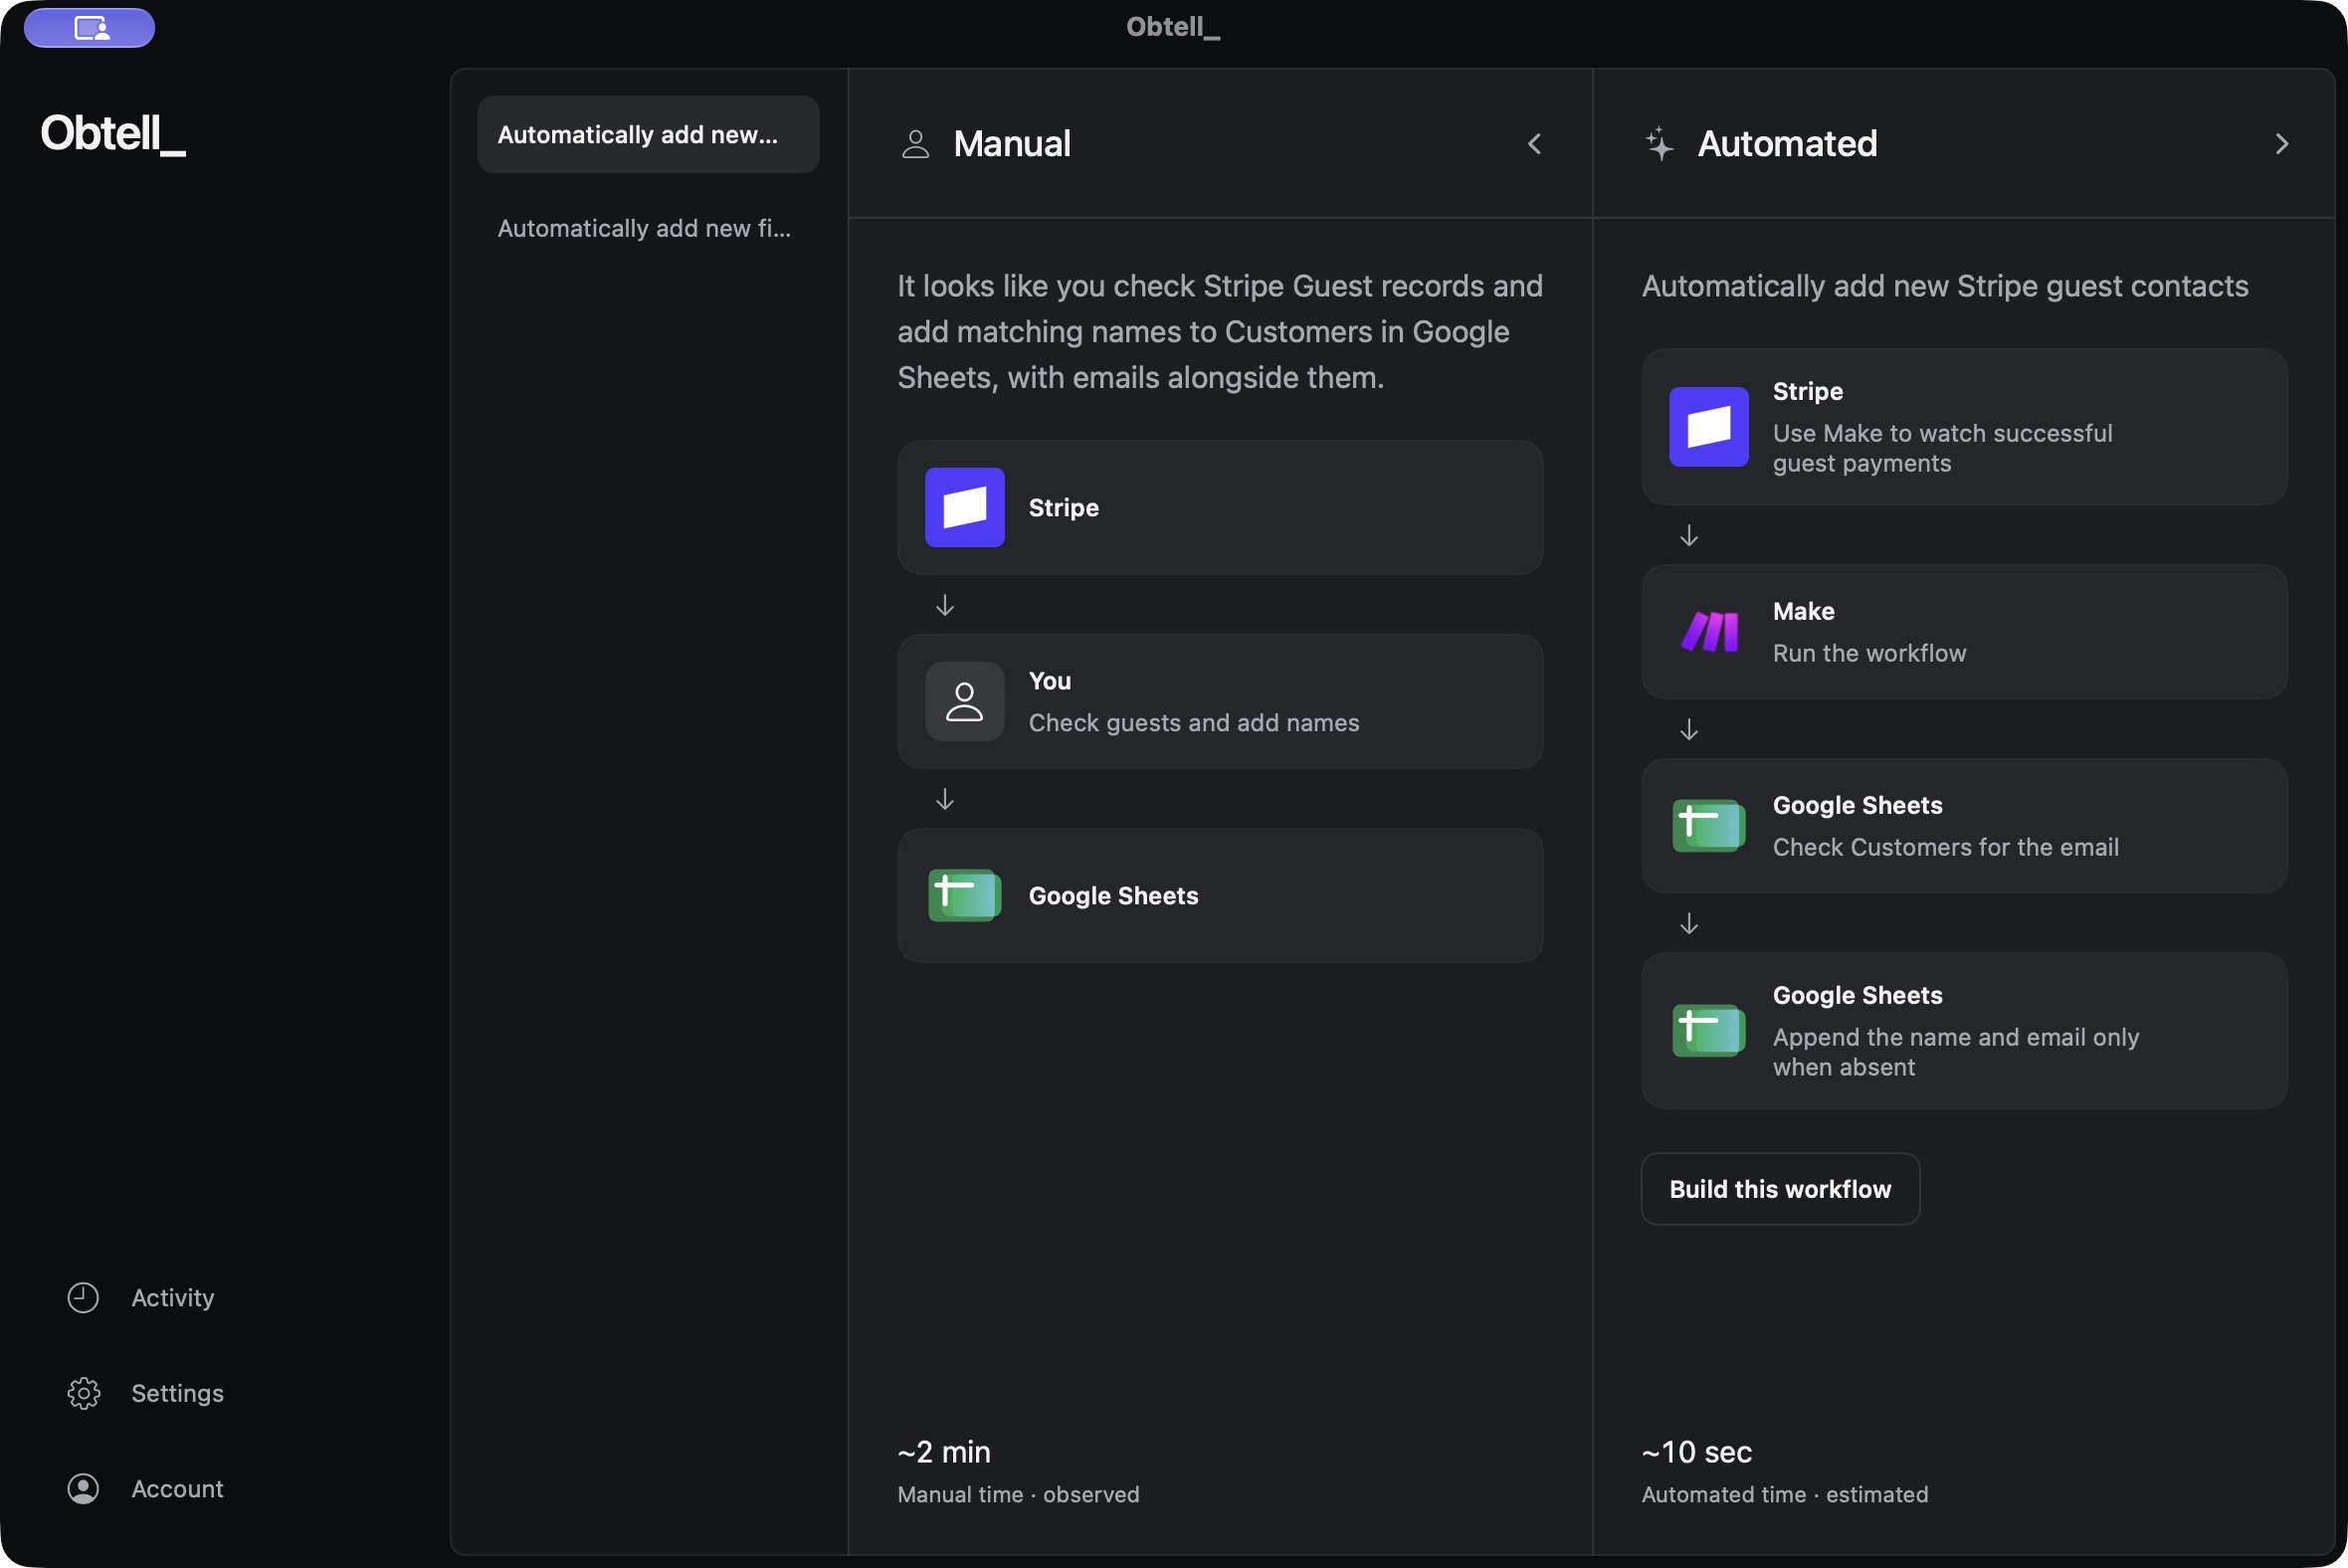
Task: Open the Make 'Run the workflow' card
Action: pyautogui.click(x=1963, y=631)
